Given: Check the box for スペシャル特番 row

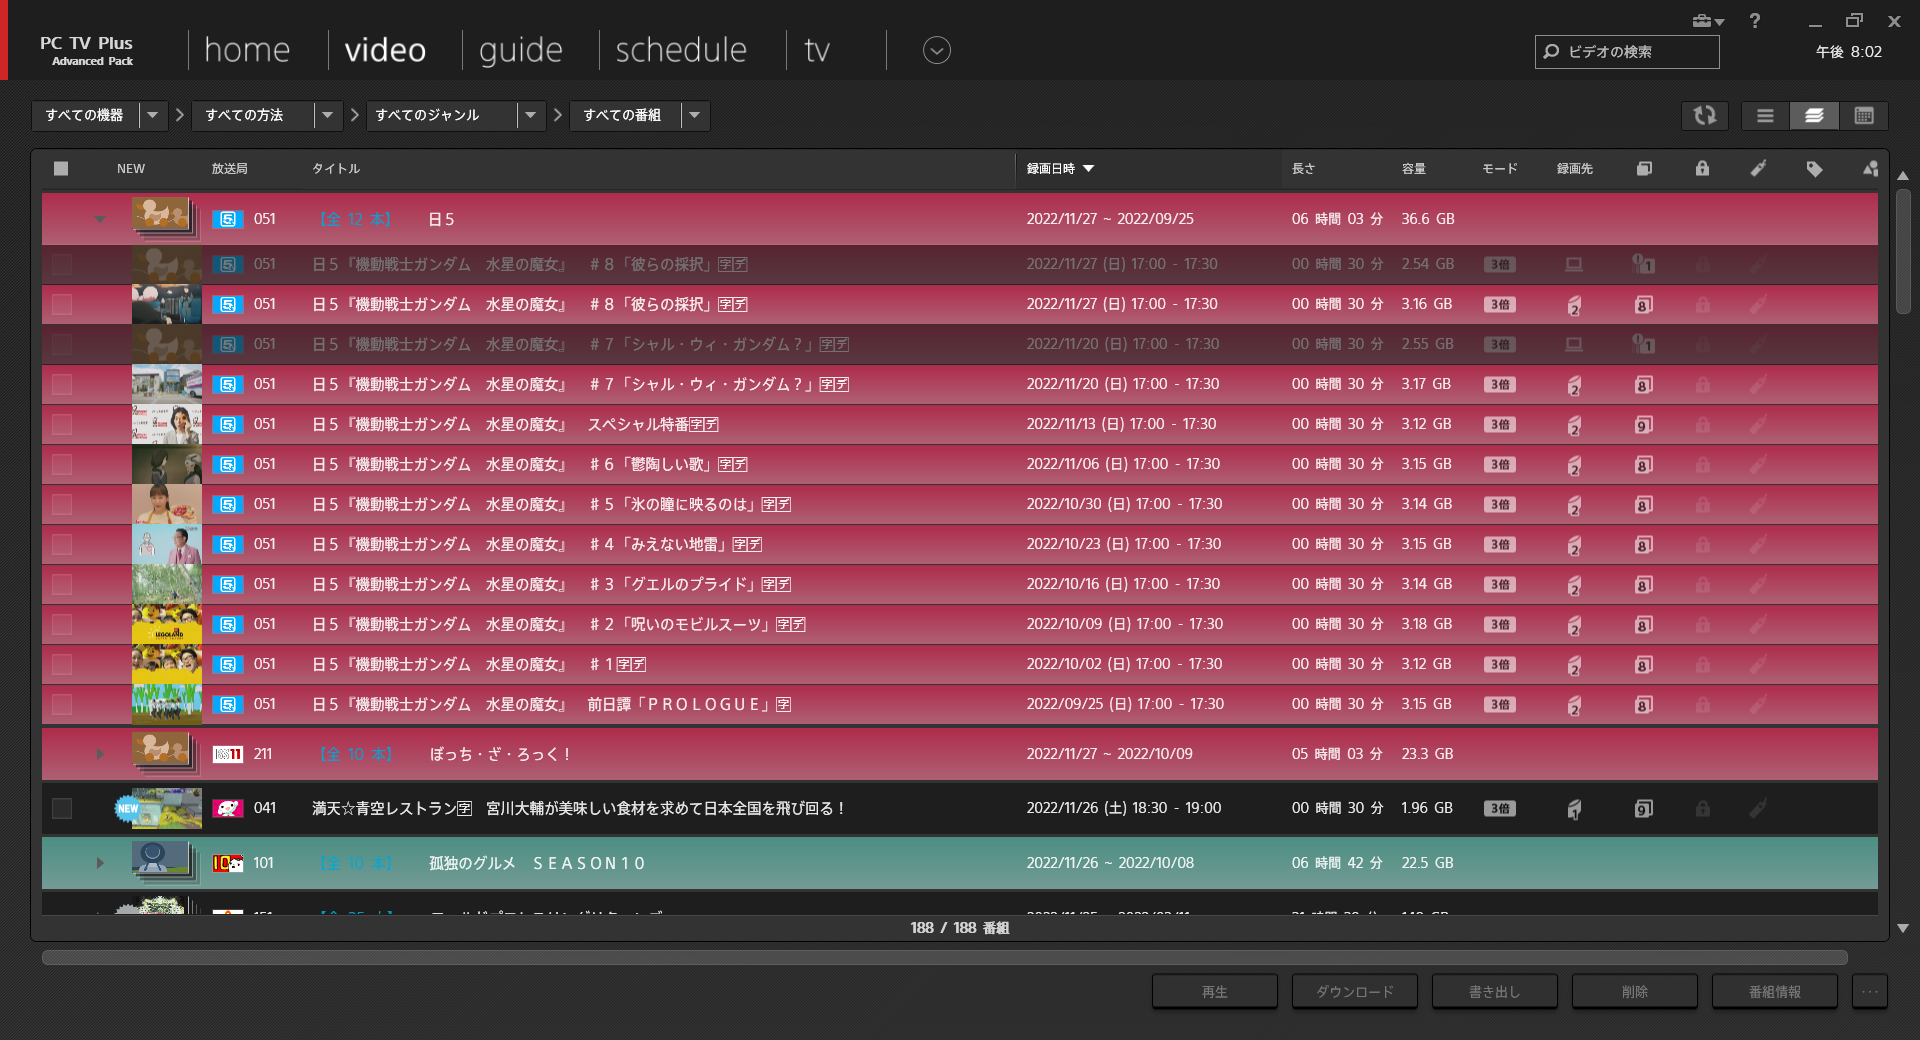Looking at the screenshot, I should [x=62, y=424].
